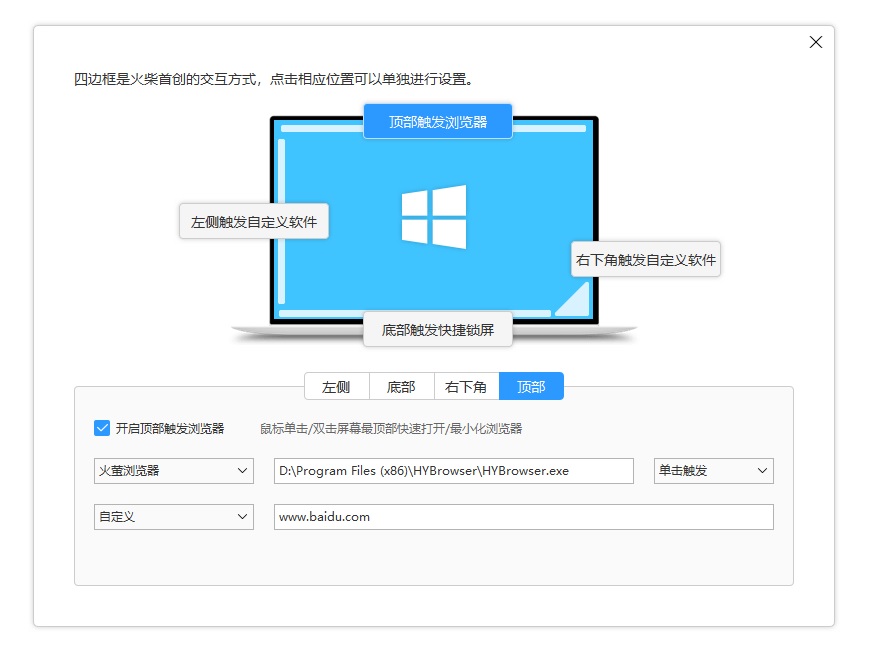Click the 右下角触发自定义软件 label
Screen dimensions: 869x656
click(x=645, y=259)
